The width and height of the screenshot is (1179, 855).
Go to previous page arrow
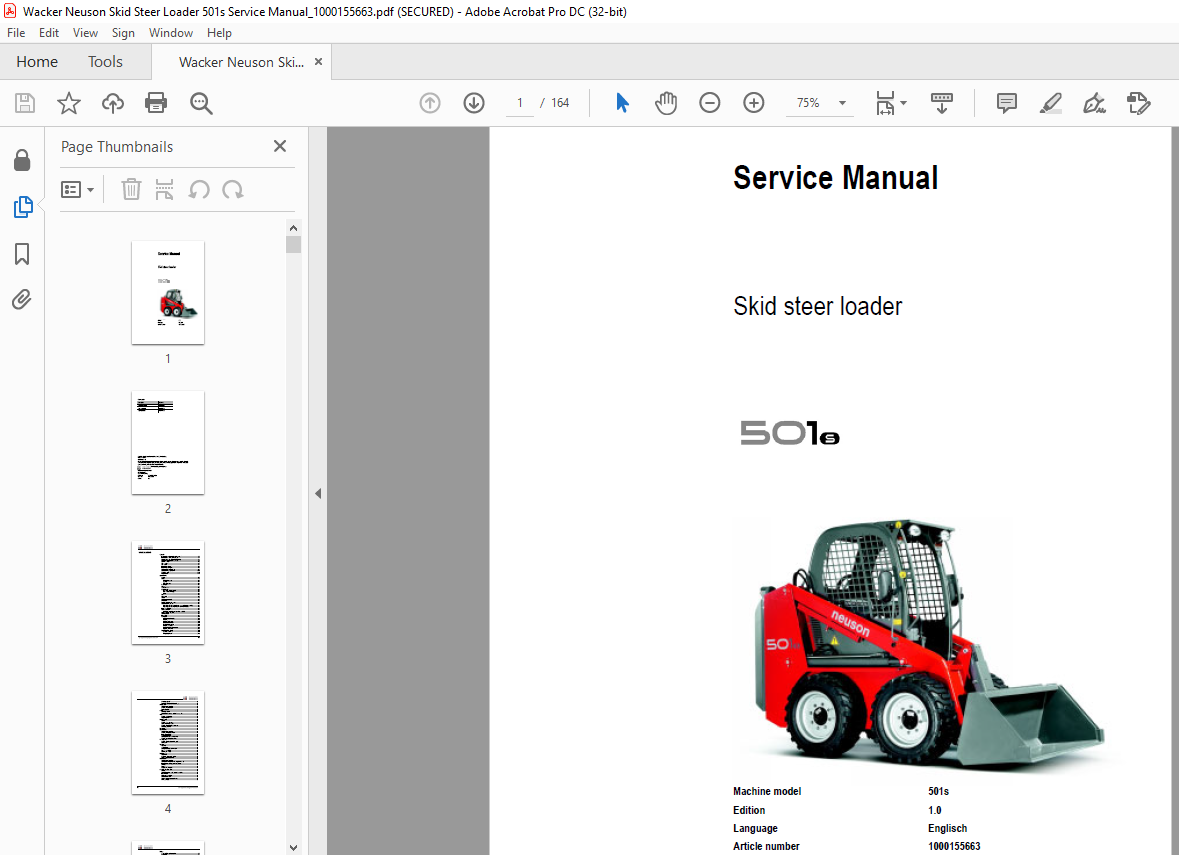(x=430, y=103)
